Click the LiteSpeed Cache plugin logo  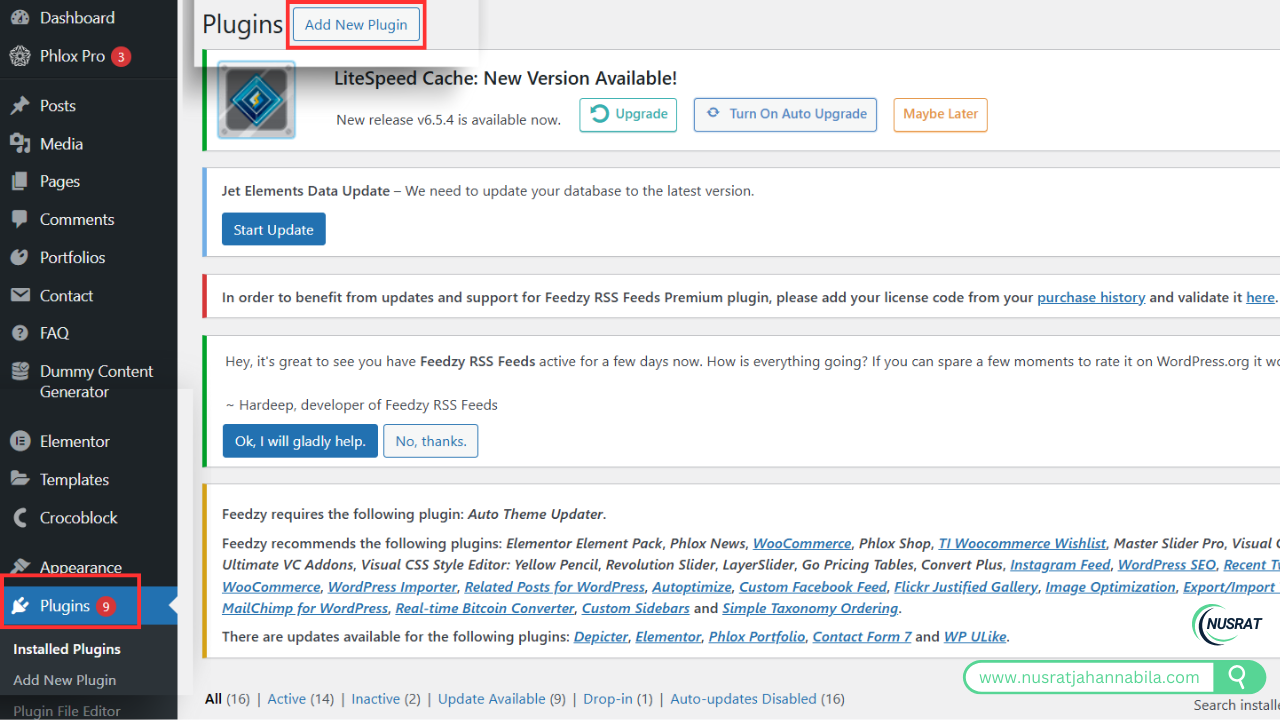(x=257, y=100)
